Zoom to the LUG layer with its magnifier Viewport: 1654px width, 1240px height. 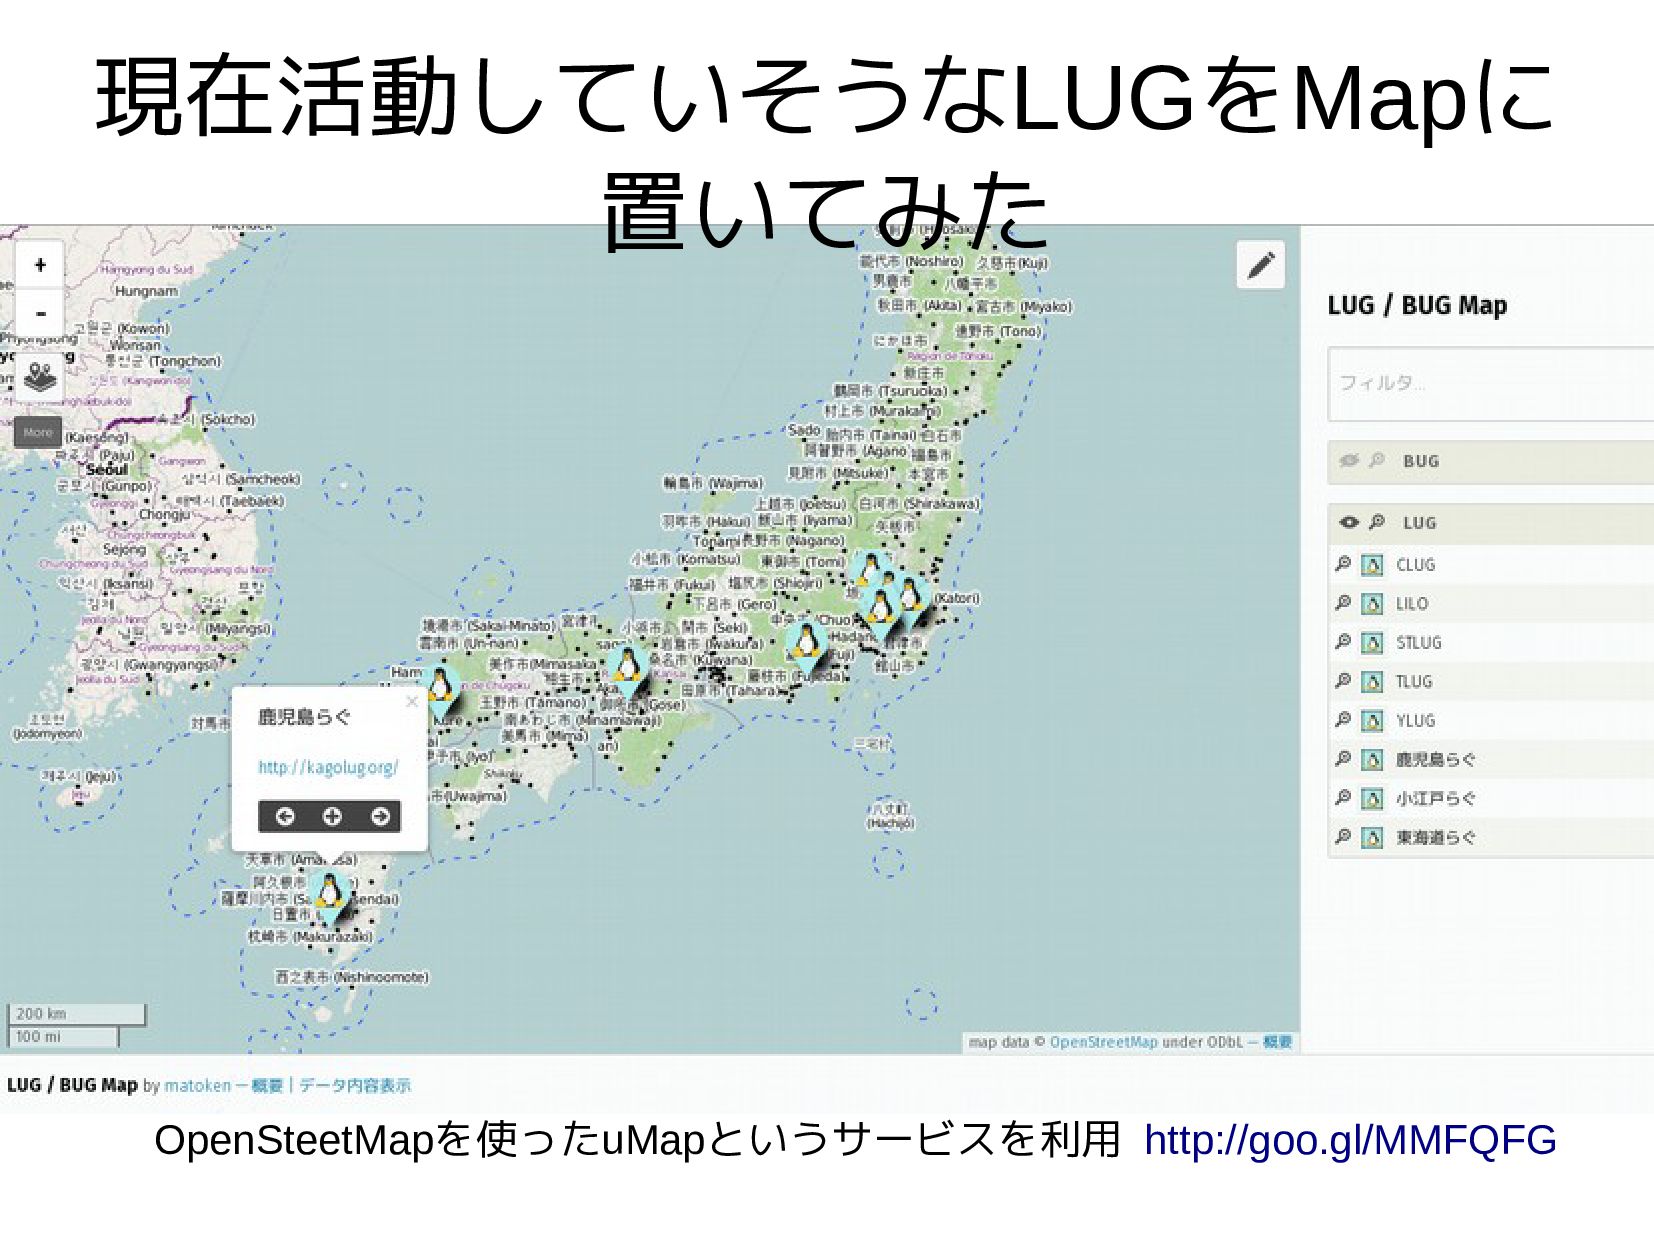[x=1377, y=522]
